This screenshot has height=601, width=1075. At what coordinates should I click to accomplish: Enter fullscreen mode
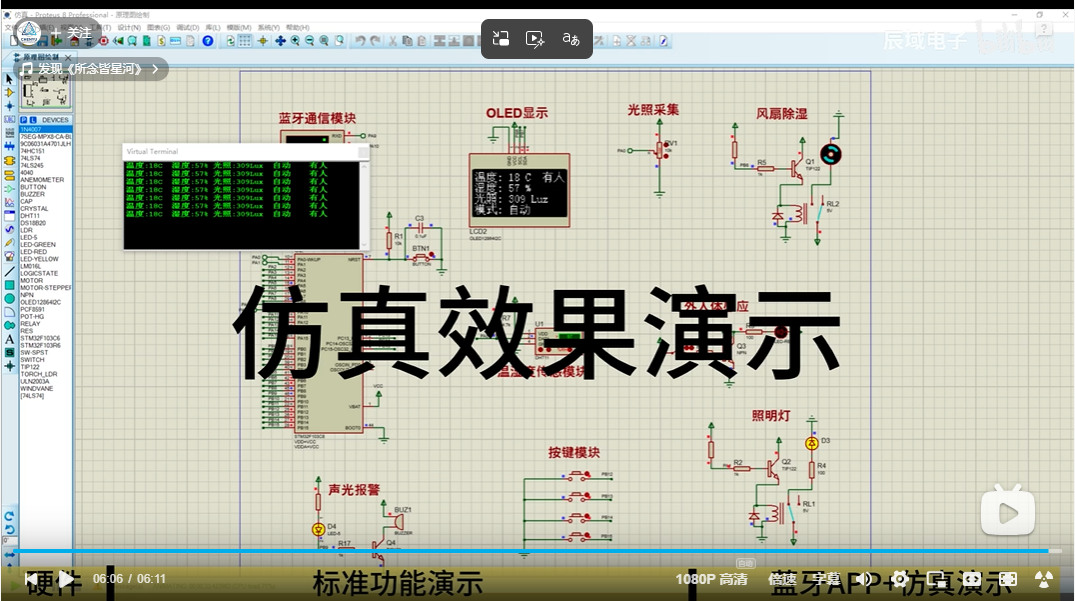pyautogui.click(x=1008, y=579)
